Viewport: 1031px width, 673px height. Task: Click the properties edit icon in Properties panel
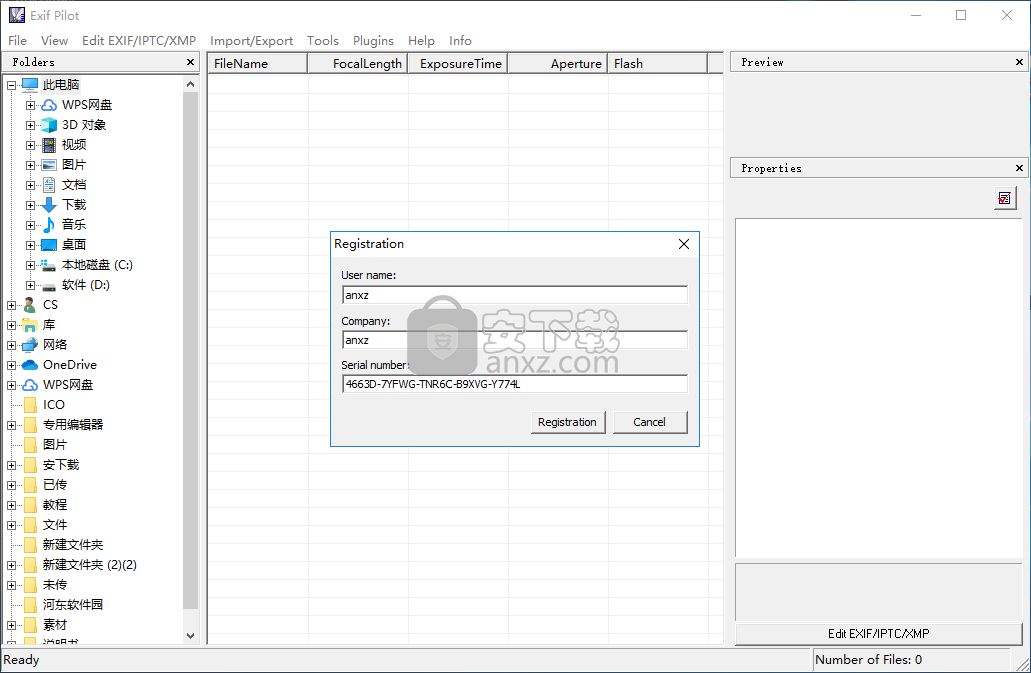(x=1005, y=198)
